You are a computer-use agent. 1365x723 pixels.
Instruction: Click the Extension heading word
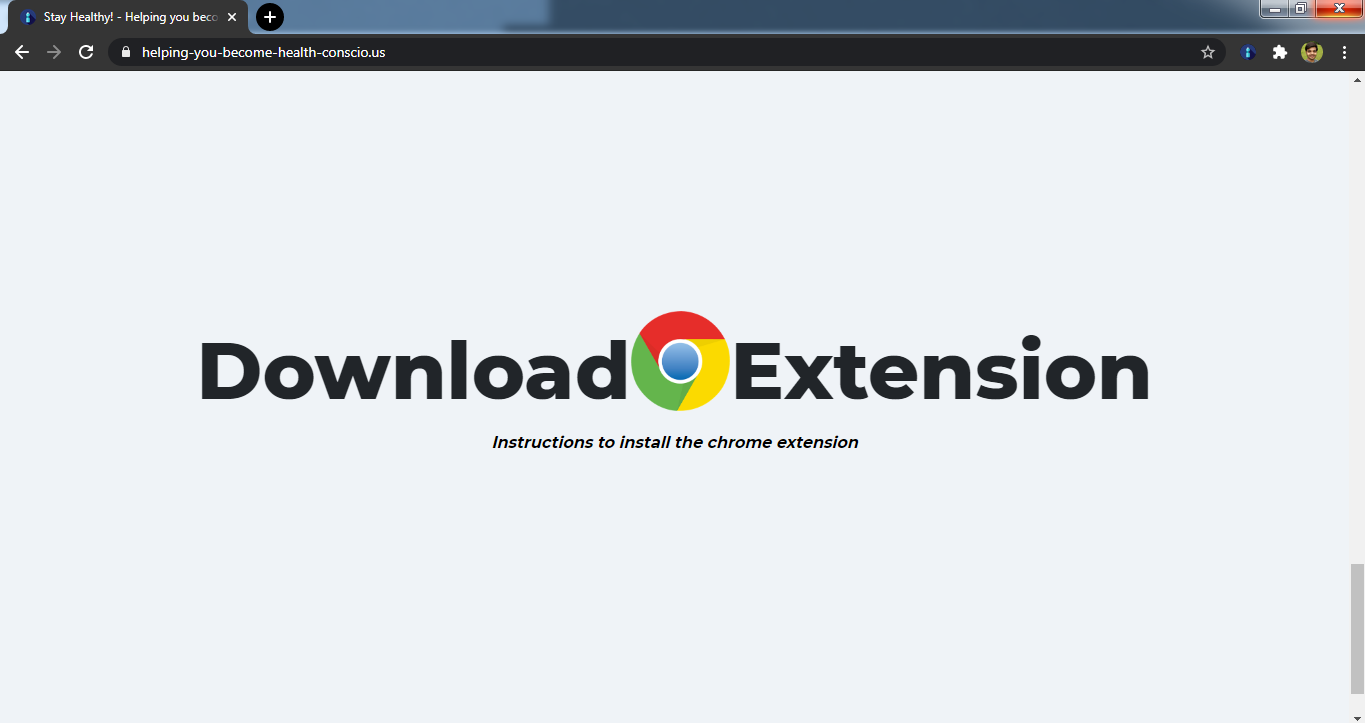[941, 371]
